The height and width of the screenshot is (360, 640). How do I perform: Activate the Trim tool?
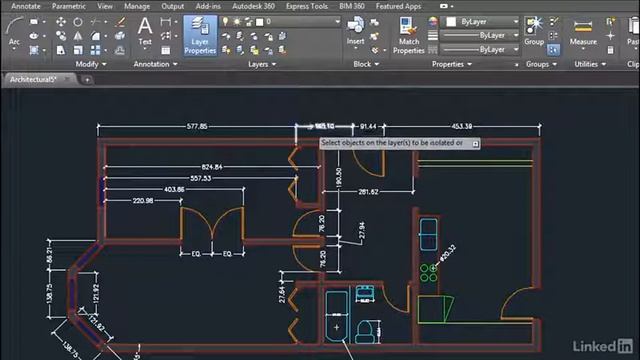point(95,22)
